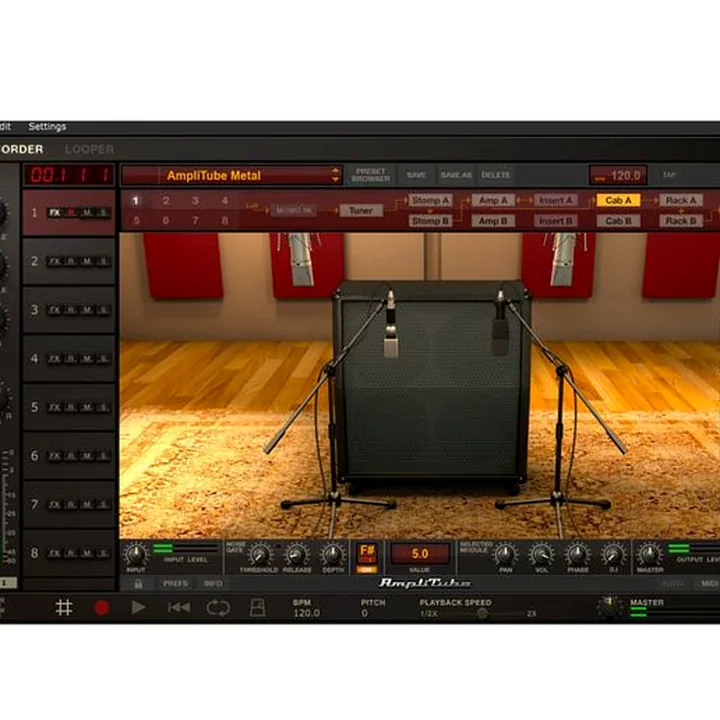
Task: Open track 2 FX button
Action: [55, 261]
